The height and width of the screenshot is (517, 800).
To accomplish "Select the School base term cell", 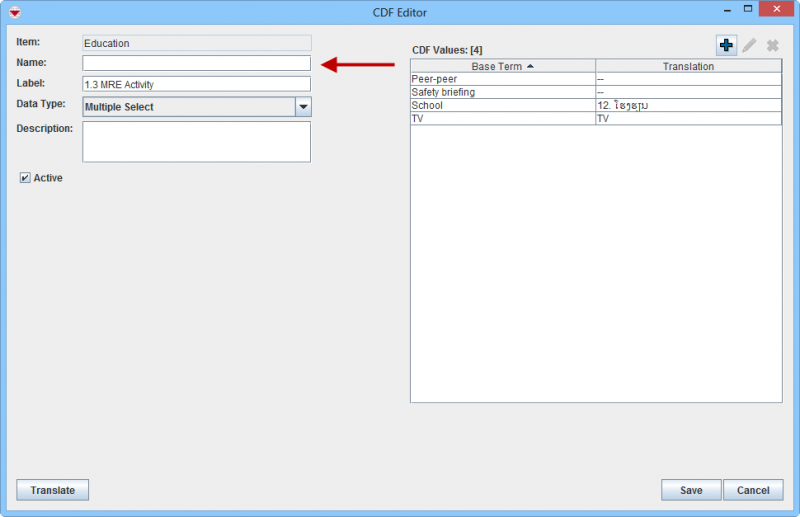I will 502,105.
